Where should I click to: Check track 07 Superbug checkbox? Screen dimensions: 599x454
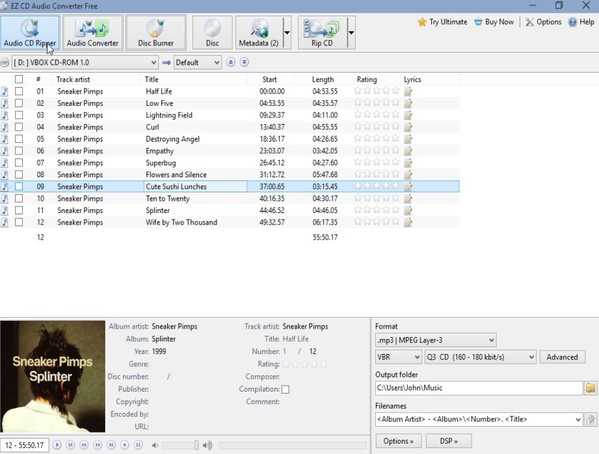point(19,162)
